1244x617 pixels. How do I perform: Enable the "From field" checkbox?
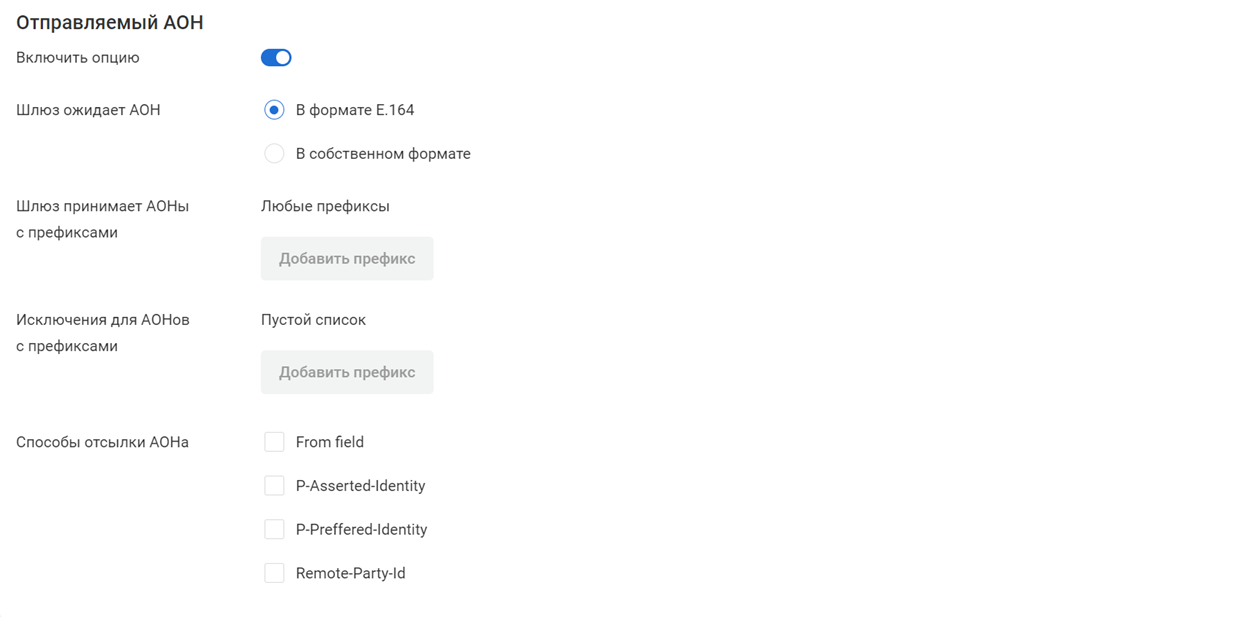(x=274, y=442)
